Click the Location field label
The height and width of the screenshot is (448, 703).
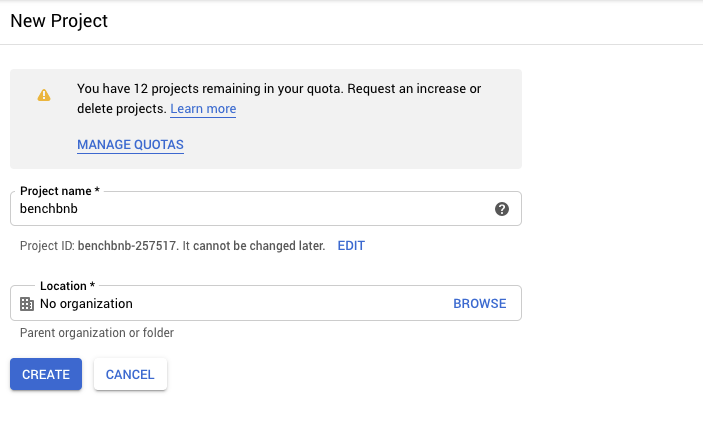(x=67, y=286)
